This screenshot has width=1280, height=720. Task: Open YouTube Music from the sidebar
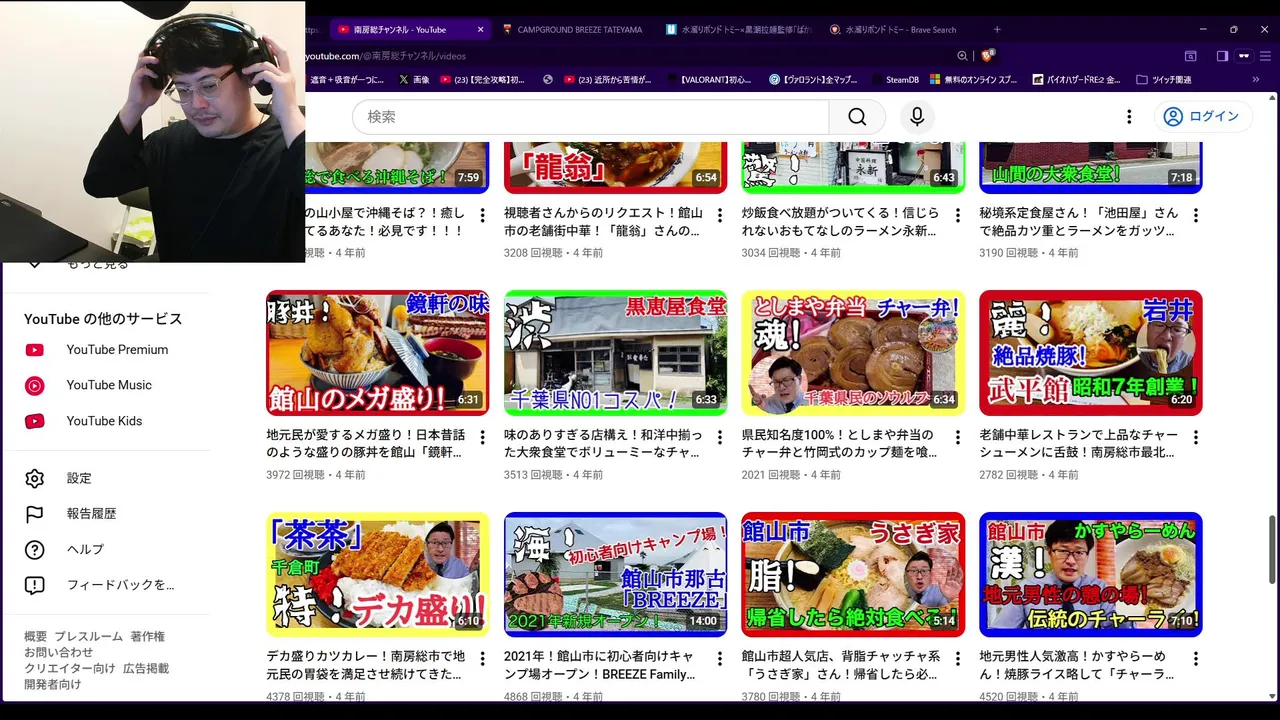(x=109, y=385)
